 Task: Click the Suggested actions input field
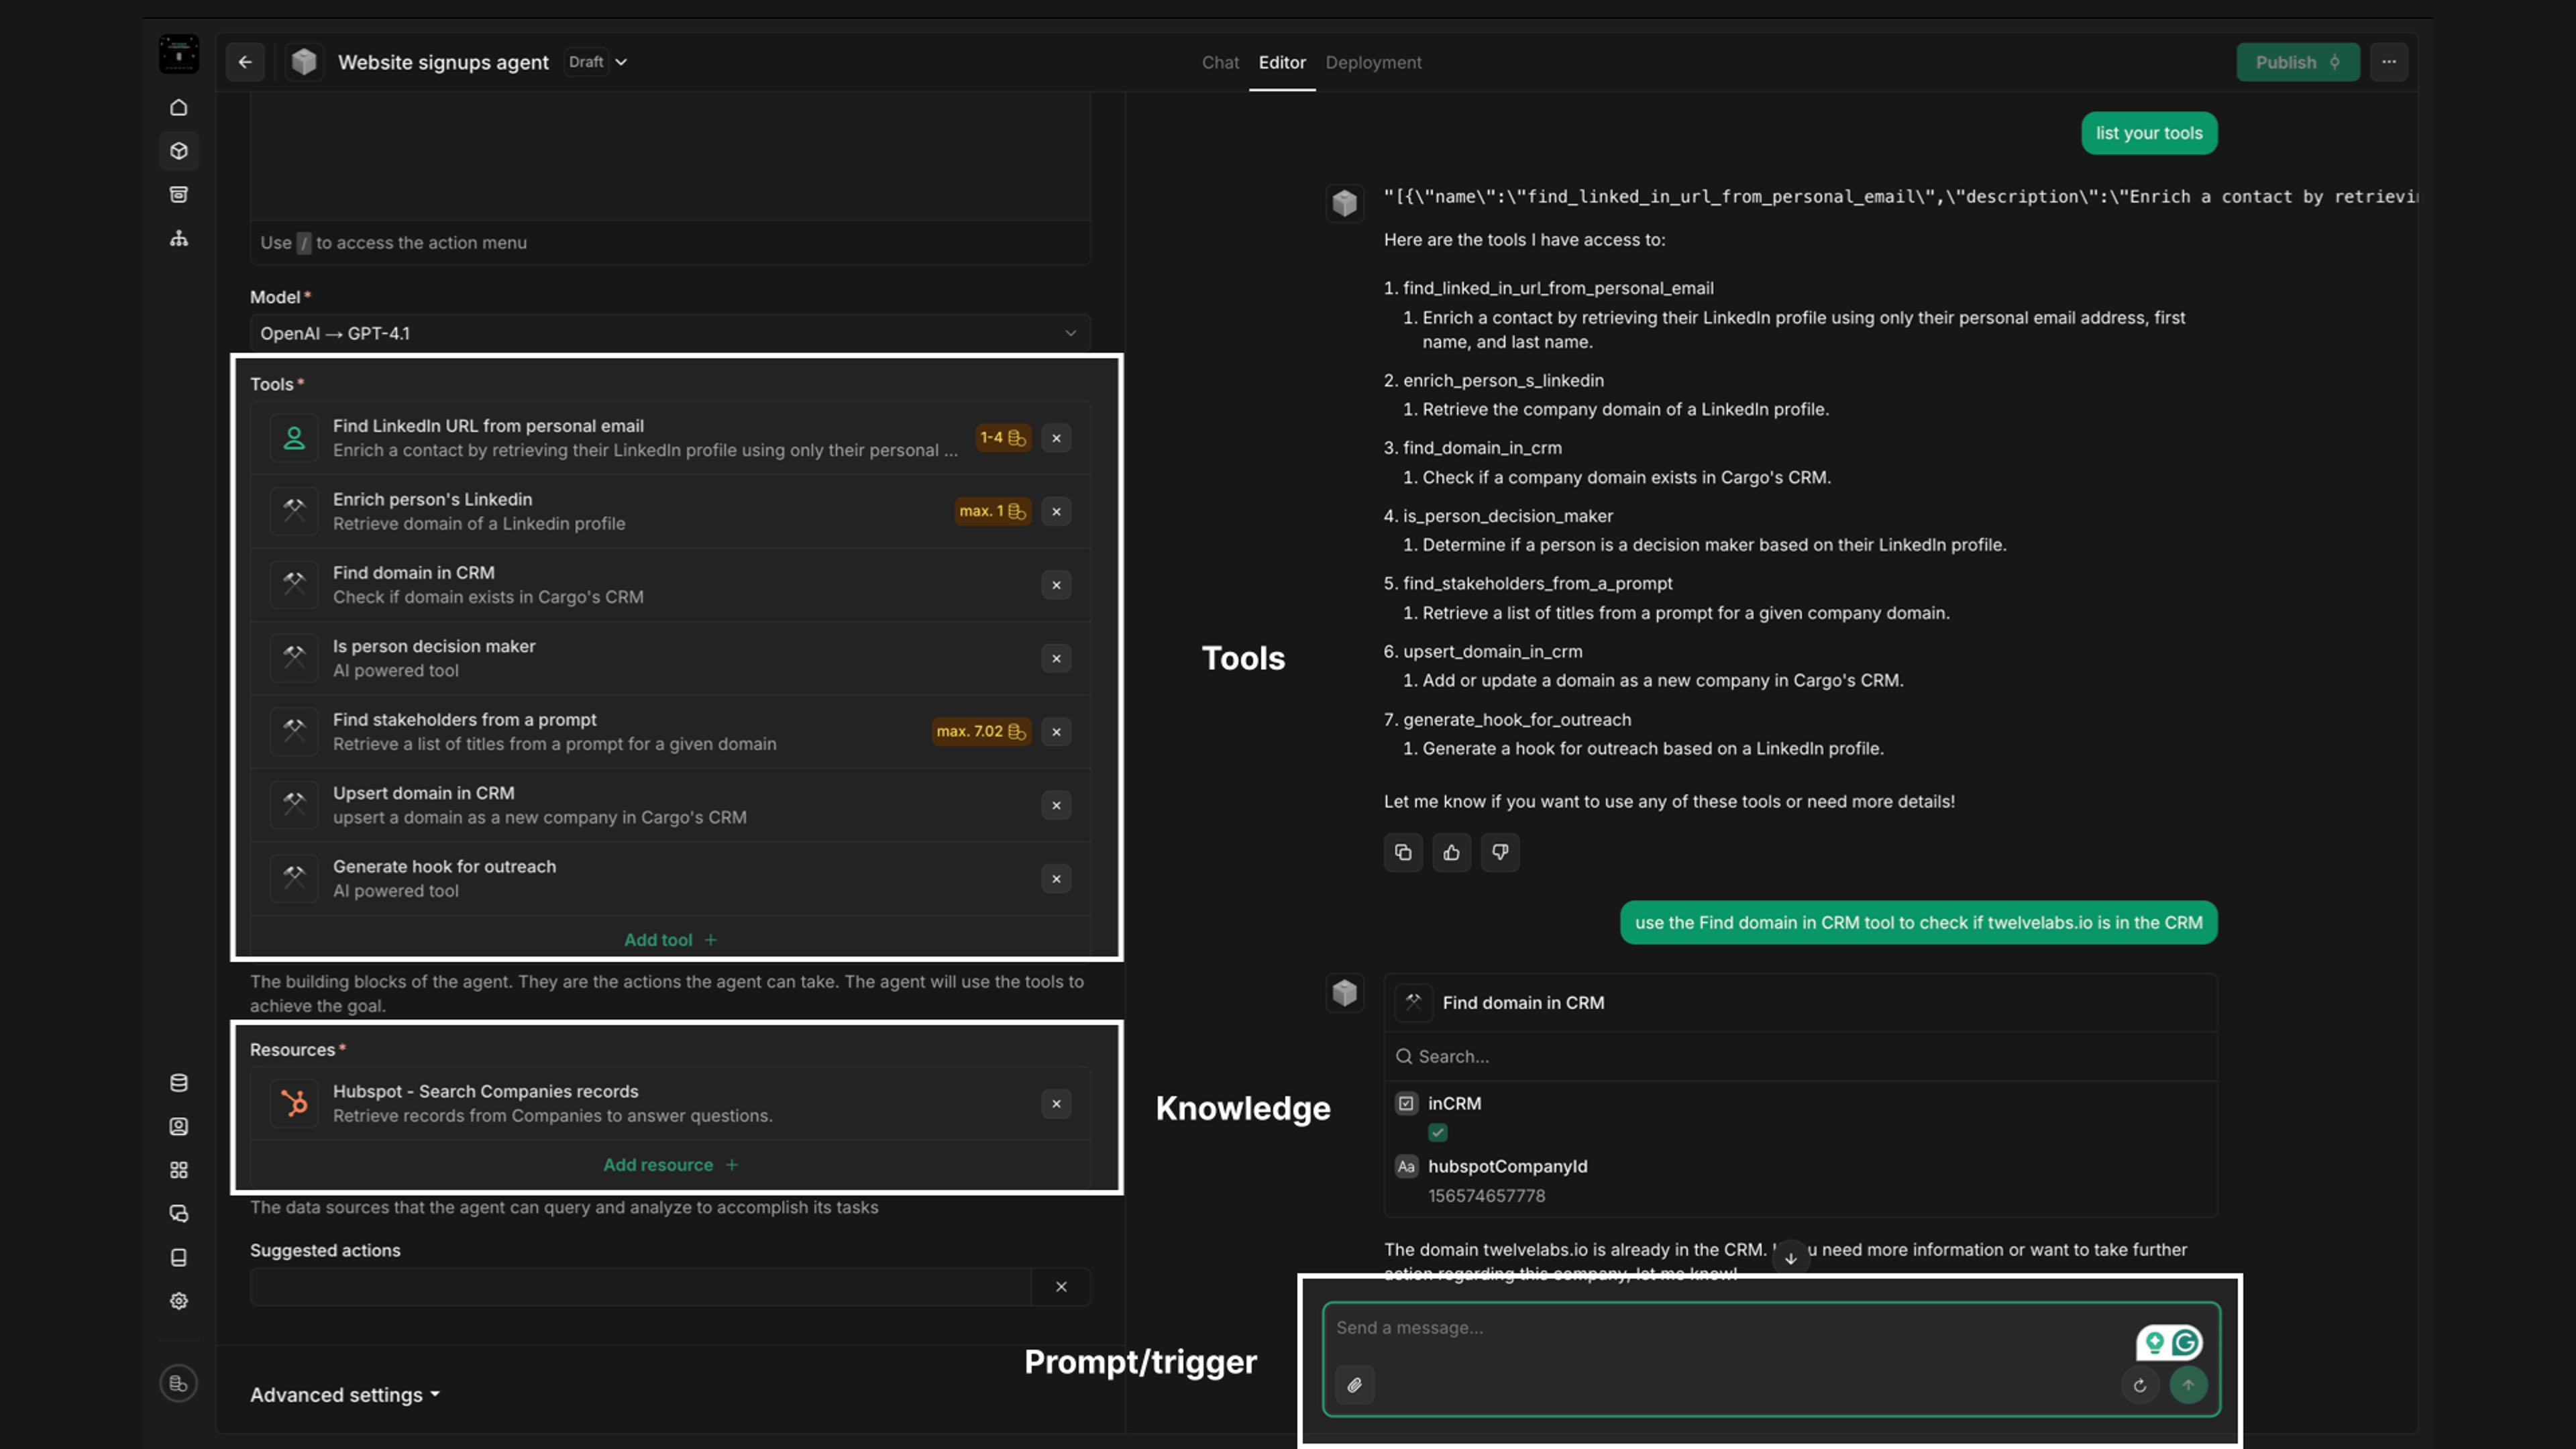(x=641, y=1287)
